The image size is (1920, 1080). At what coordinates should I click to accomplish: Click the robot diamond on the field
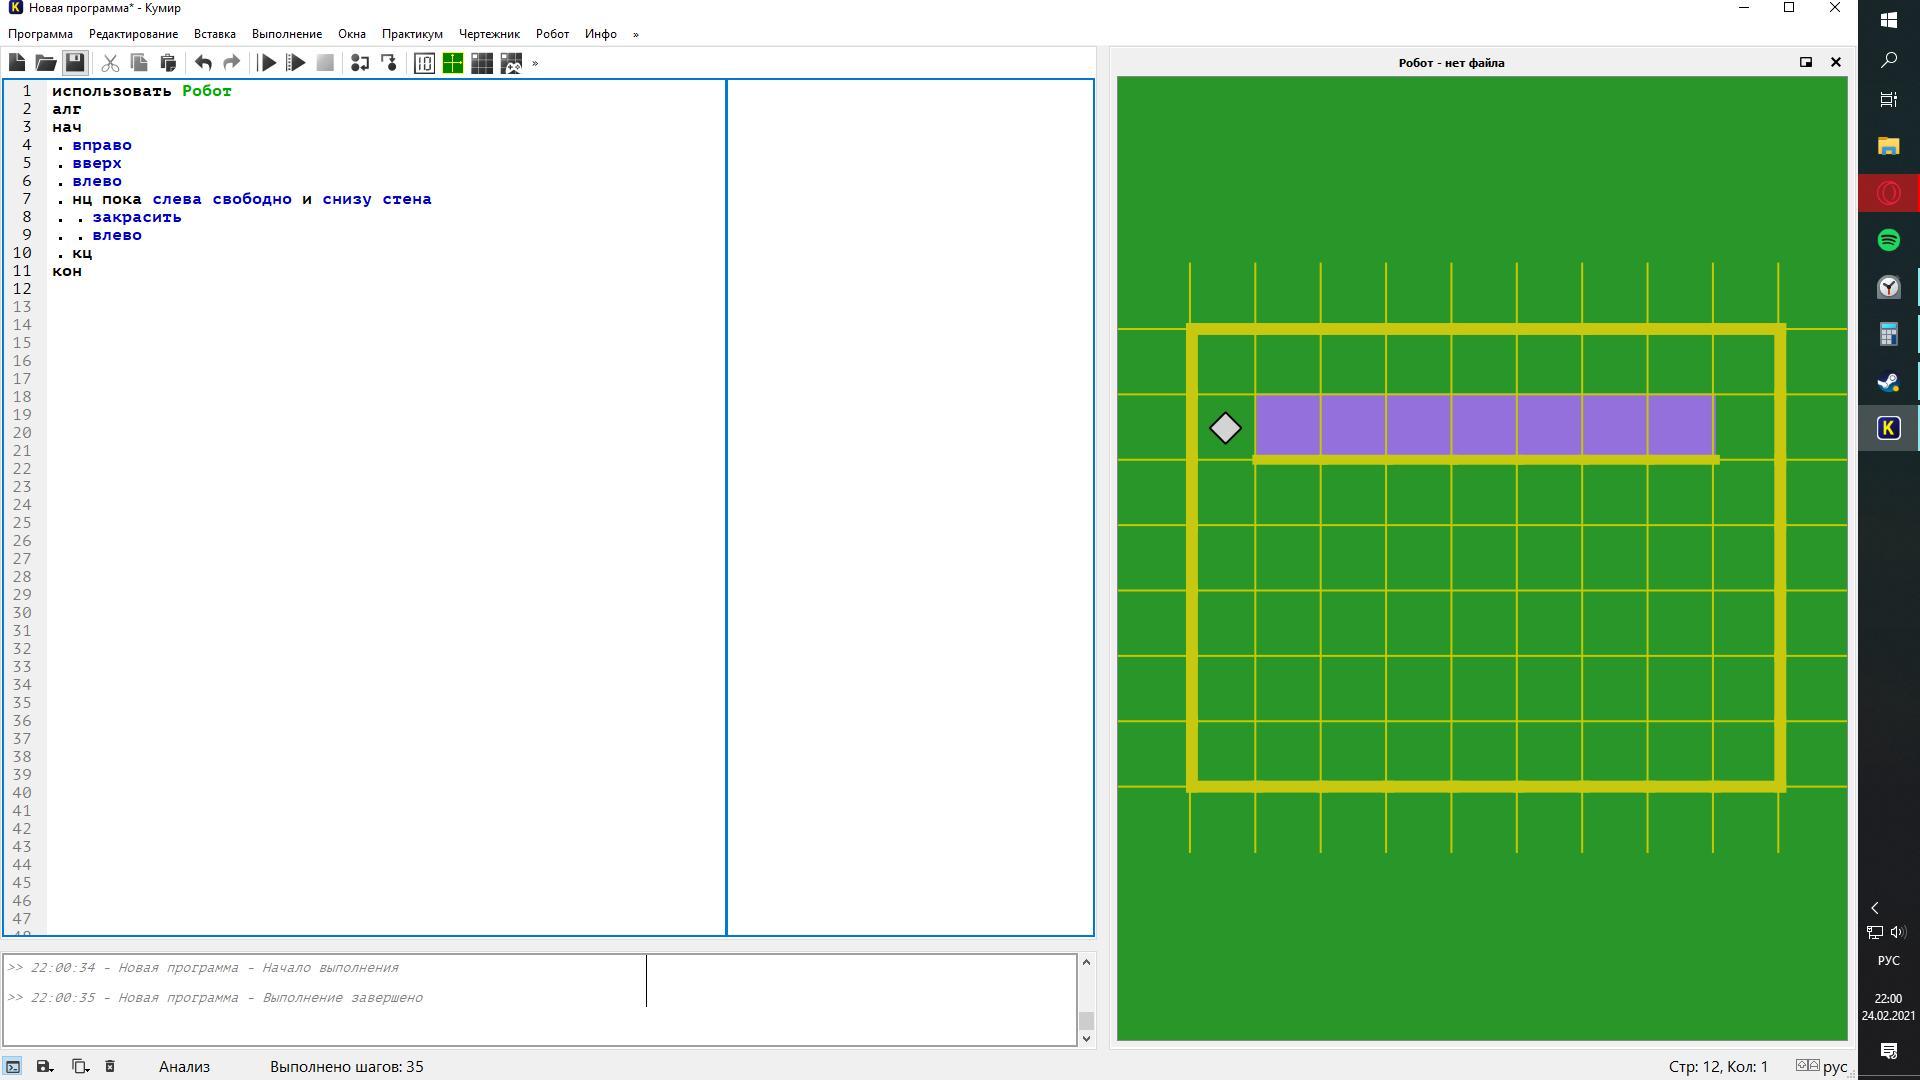point(1225,428)
